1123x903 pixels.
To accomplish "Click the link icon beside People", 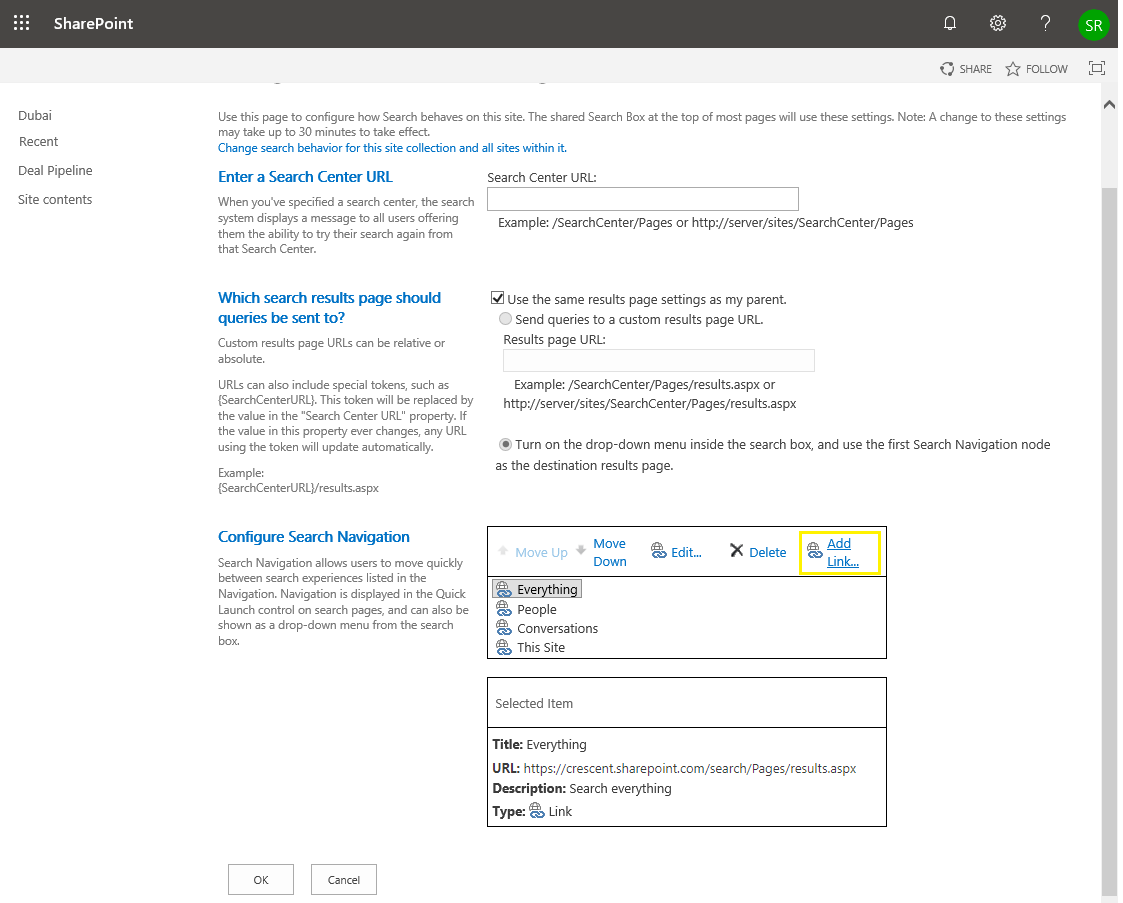I will pos(503,609).
